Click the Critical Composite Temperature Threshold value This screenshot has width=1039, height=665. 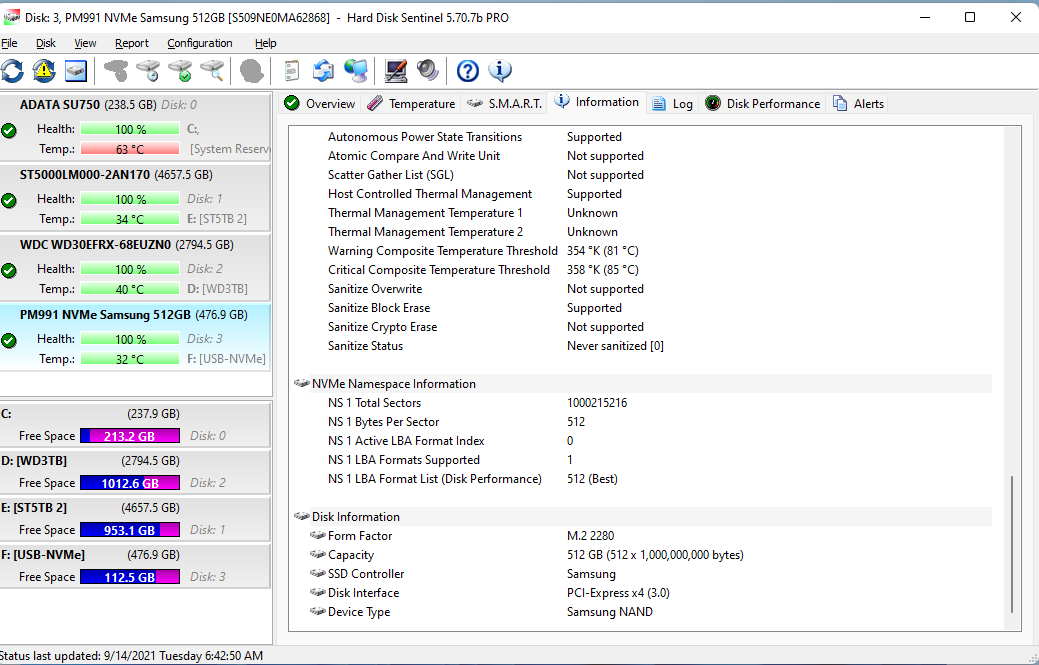click(602, 270)
